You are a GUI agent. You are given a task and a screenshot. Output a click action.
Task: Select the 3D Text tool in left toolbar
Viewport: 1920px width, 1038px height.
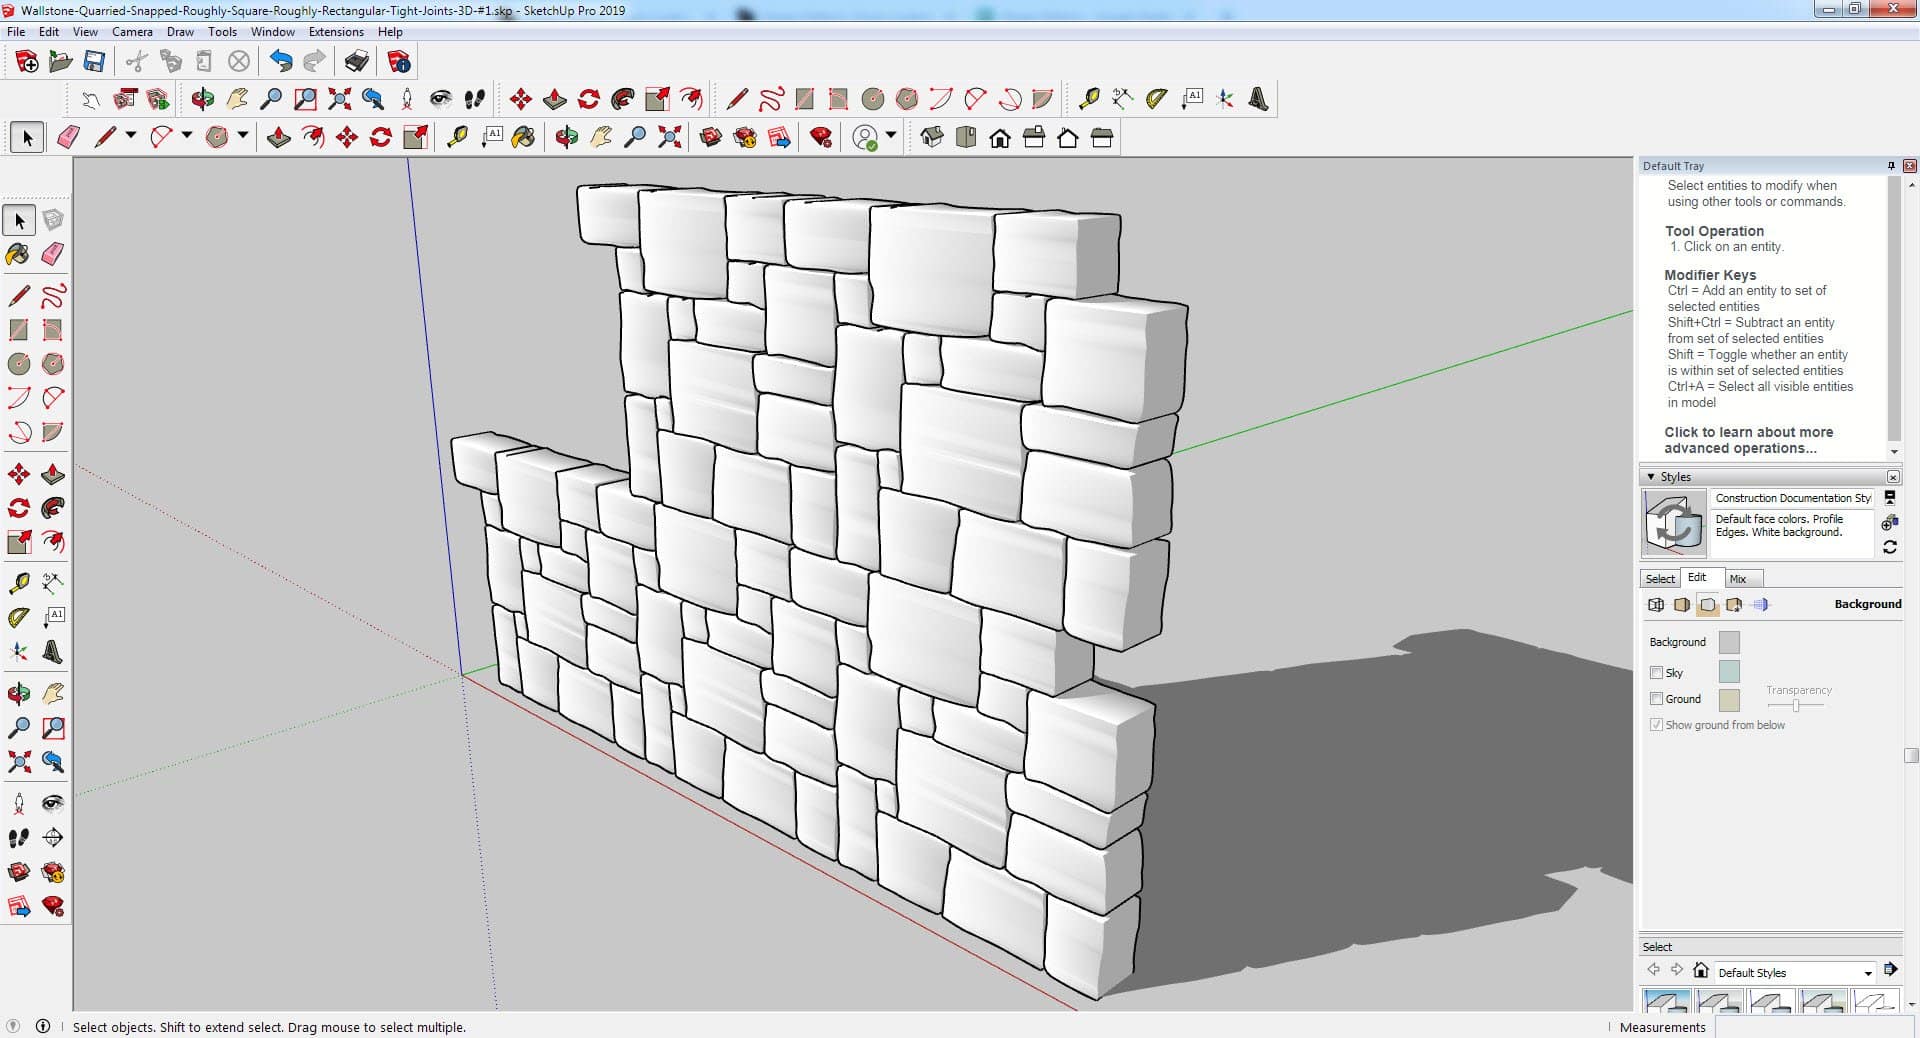tap(53, 652)
